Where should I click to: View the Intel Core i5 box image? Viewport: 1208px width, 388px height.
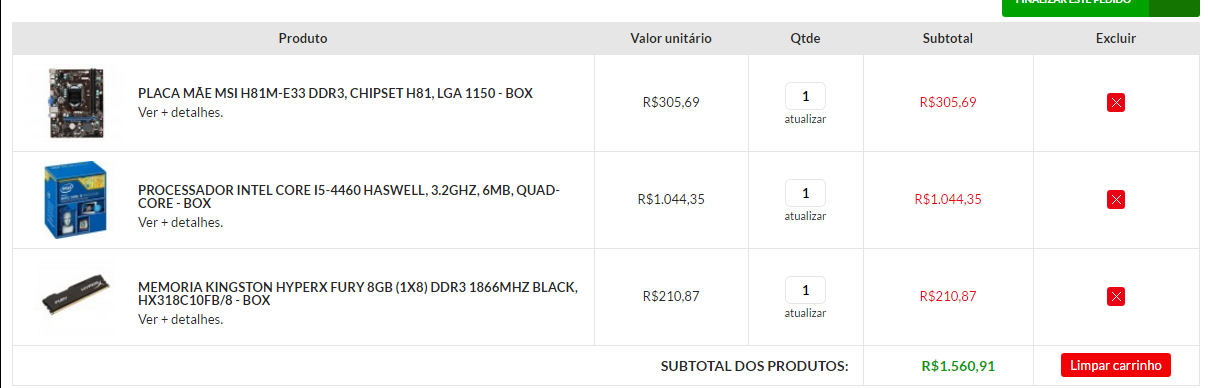pyautogui.click(x=75, y=200)
